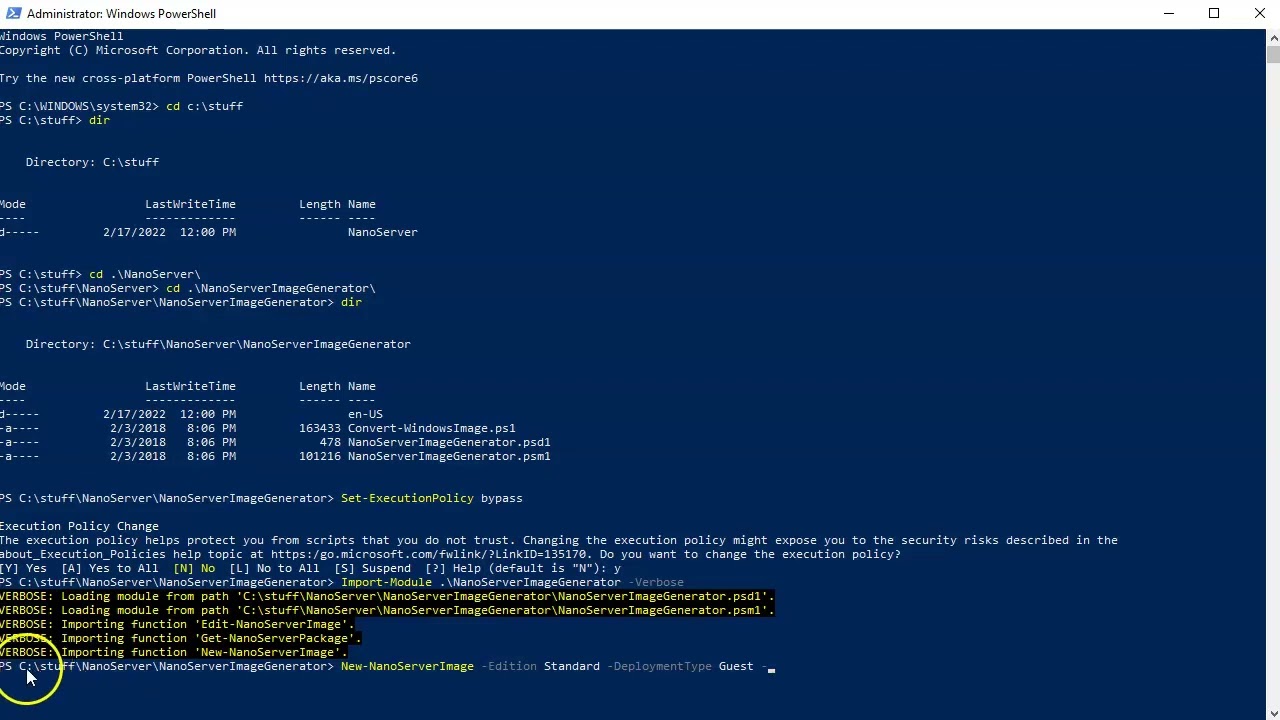This screenshot has width=1280, height=720.
Task: Click '[S] Suspend' option text
Action: tap(372, 568)
